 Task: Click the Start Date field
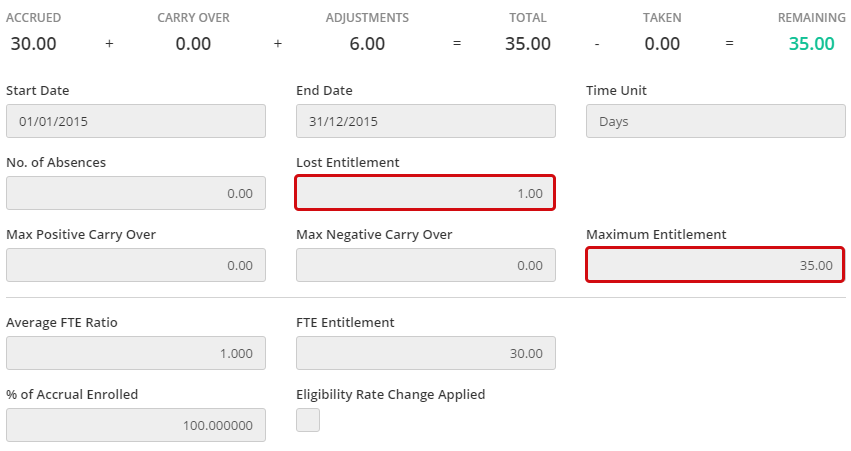point(136,121)
